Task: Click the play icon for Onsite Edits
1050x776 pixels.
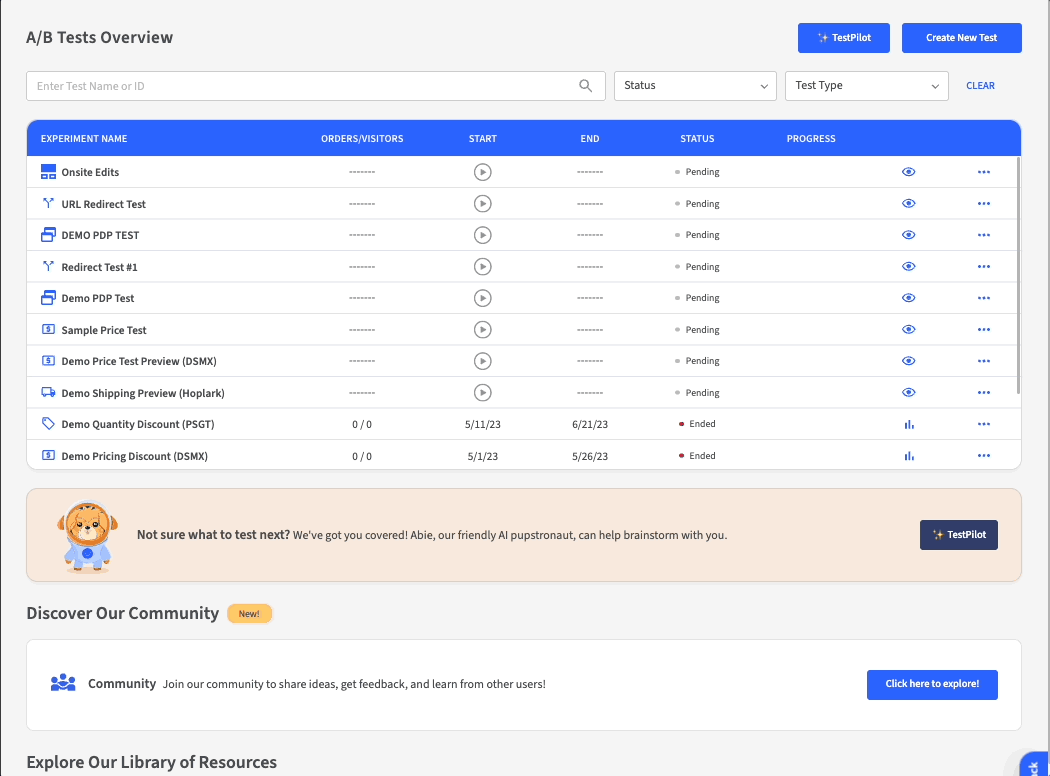Action: [482, 172]
